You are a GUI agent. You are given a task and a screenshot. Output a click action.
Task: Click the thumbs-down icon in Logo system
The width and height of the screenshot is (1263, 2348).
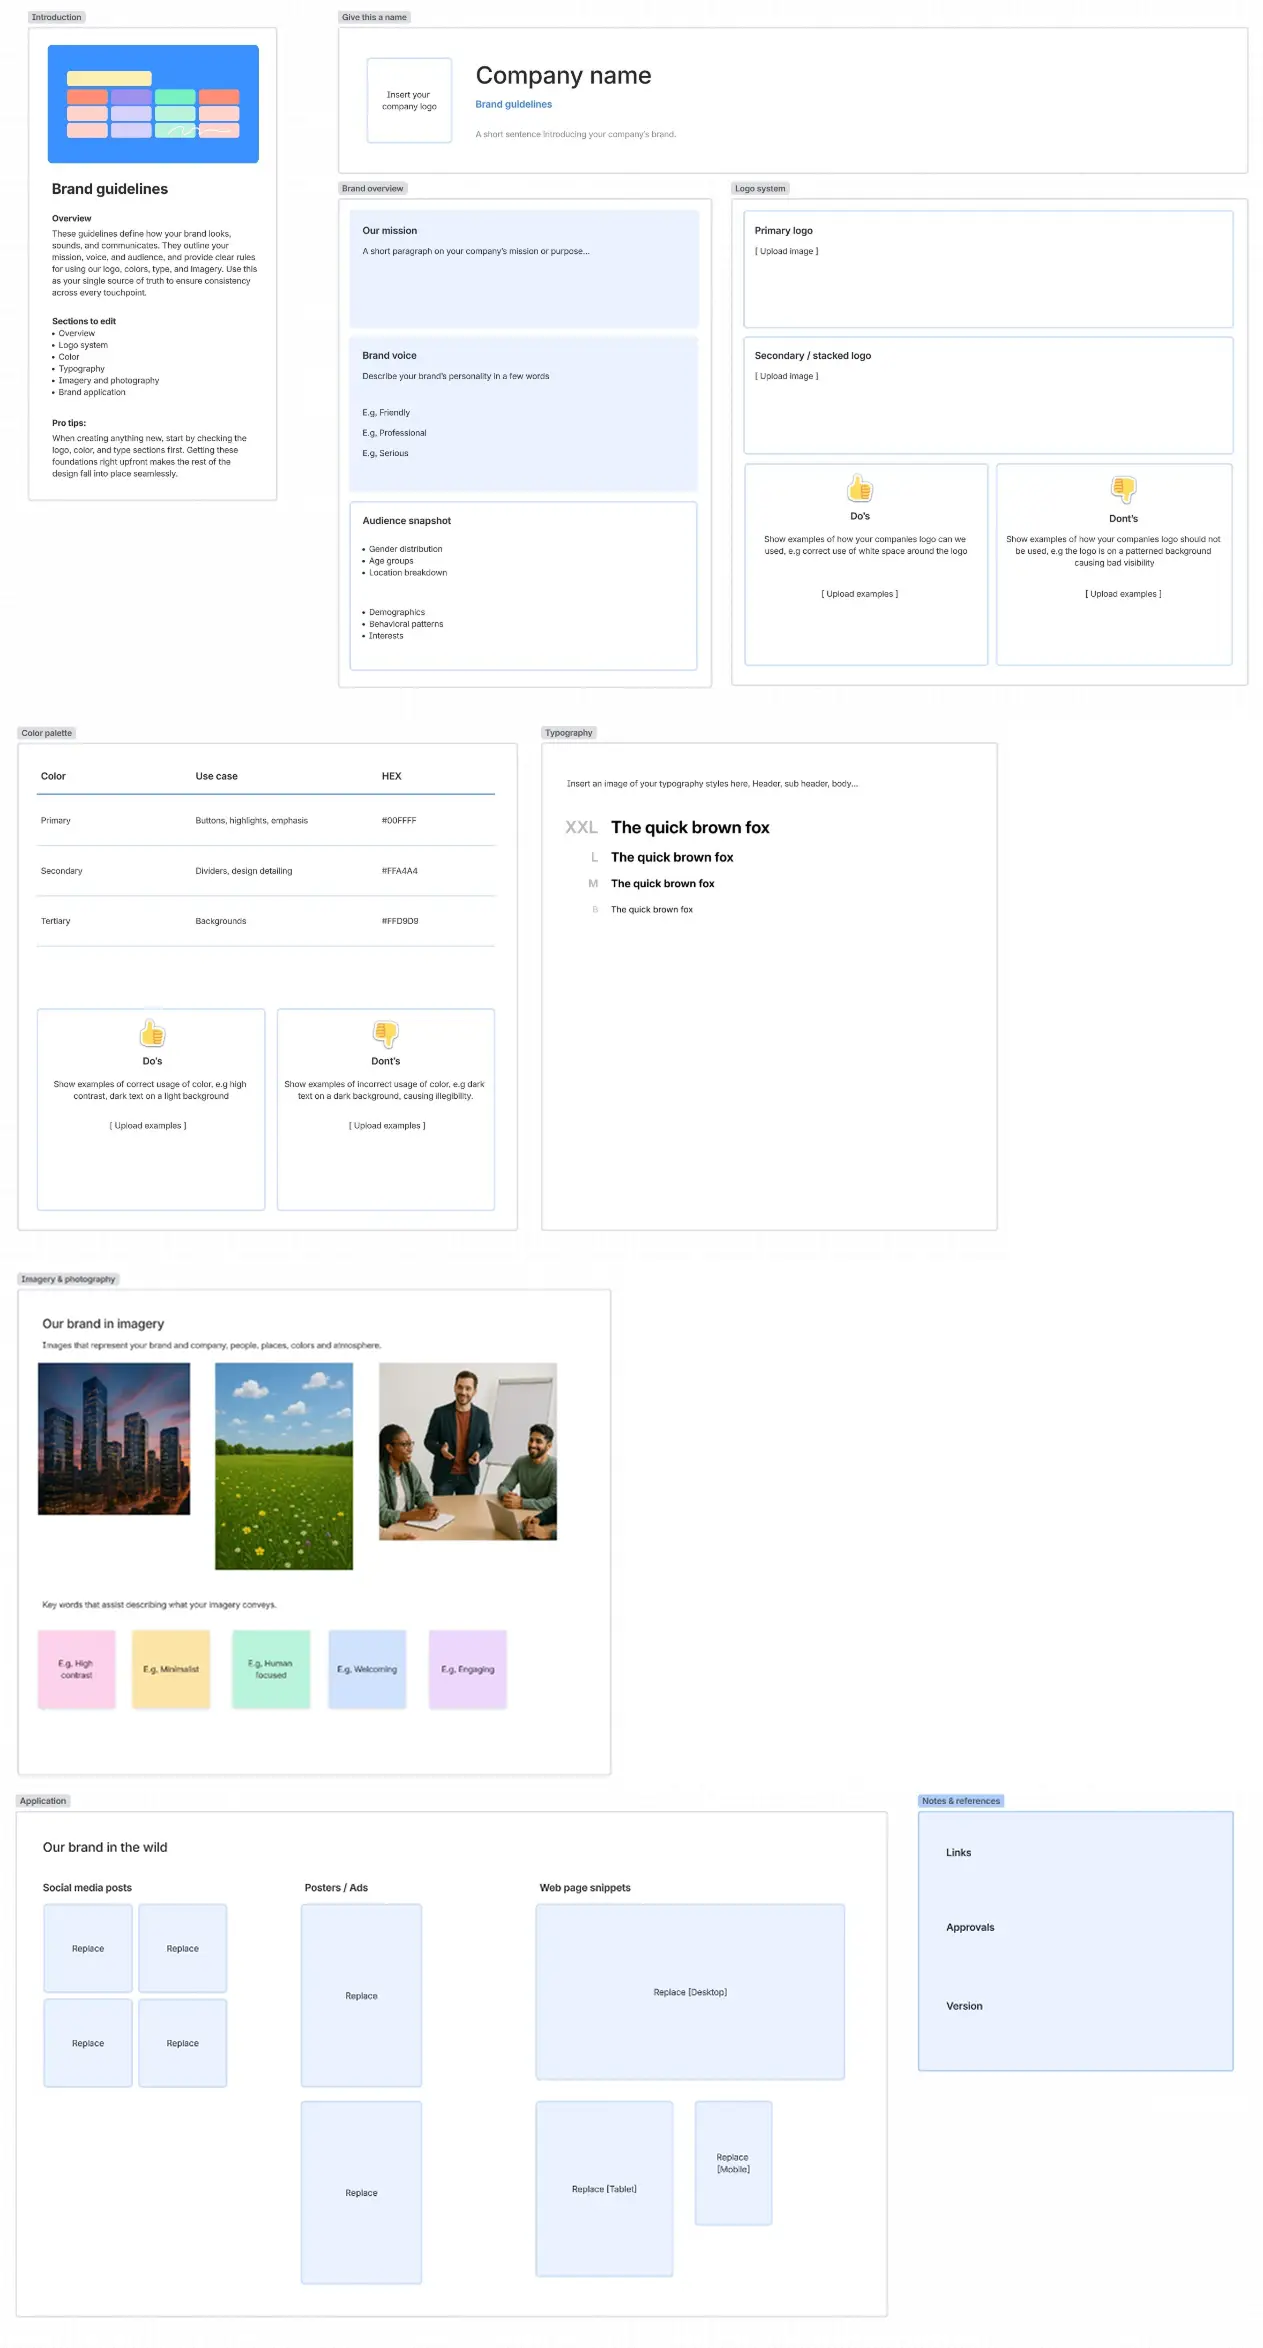click(x=1123, y=489)
